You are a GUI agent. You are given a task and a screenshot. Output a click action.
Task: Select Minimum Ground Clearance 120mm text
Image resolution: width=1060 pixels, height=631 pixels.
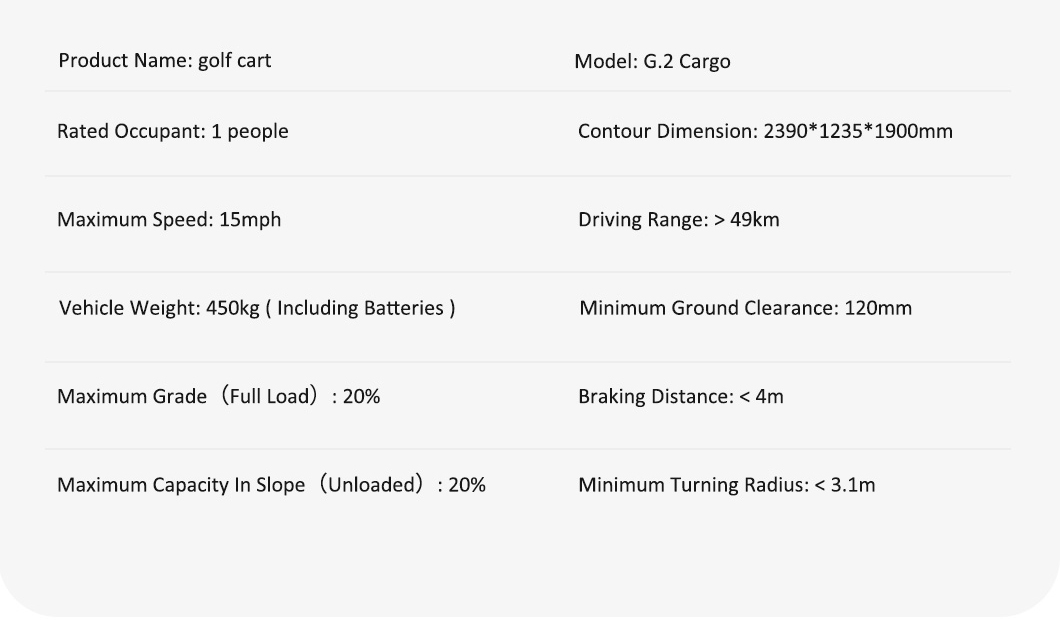click(746, 308)
